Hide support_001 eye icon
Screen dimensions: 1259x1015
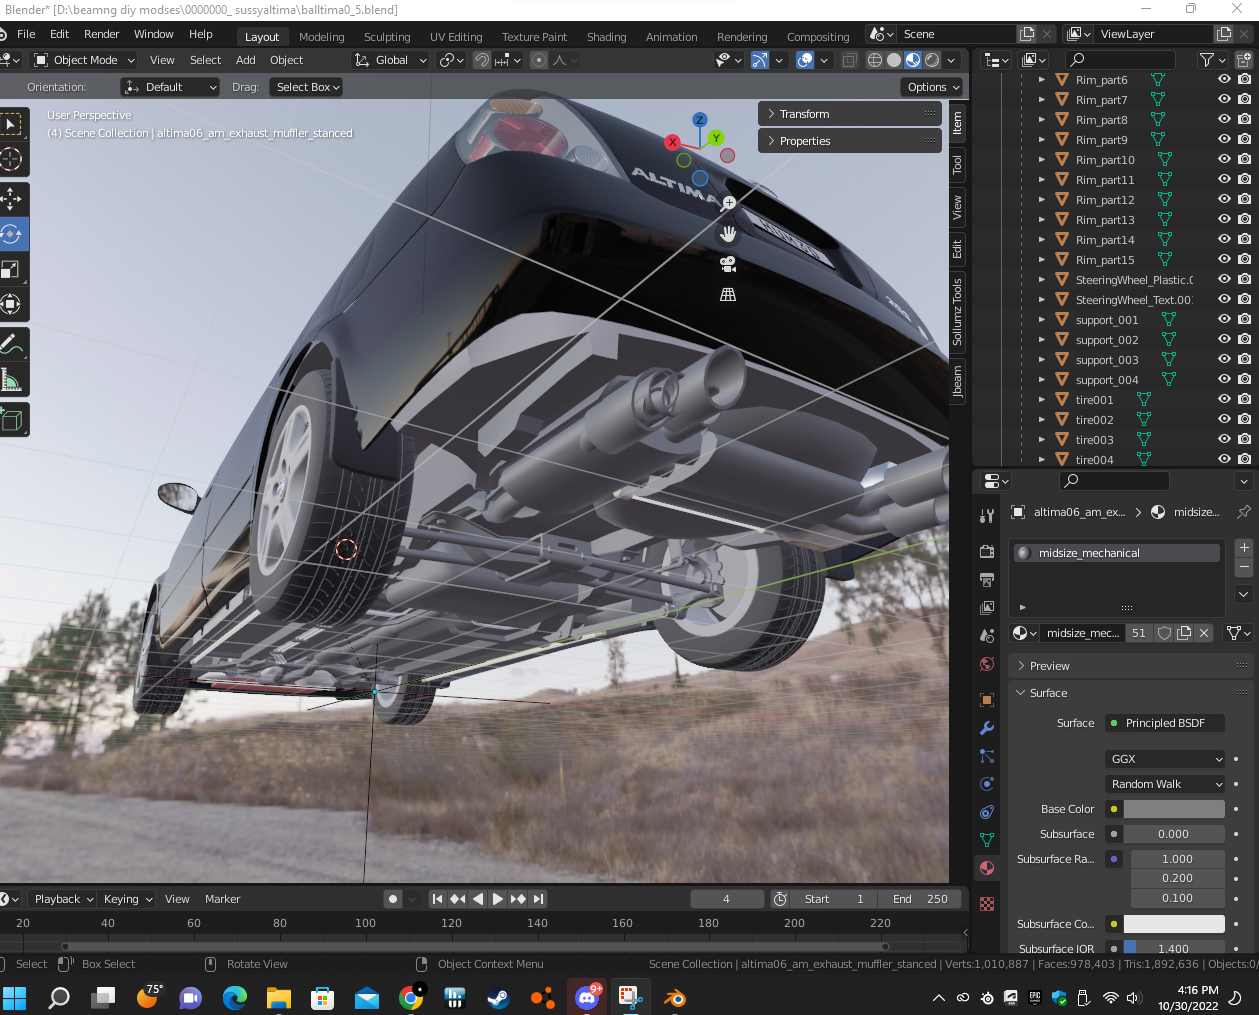point(1224,319)
